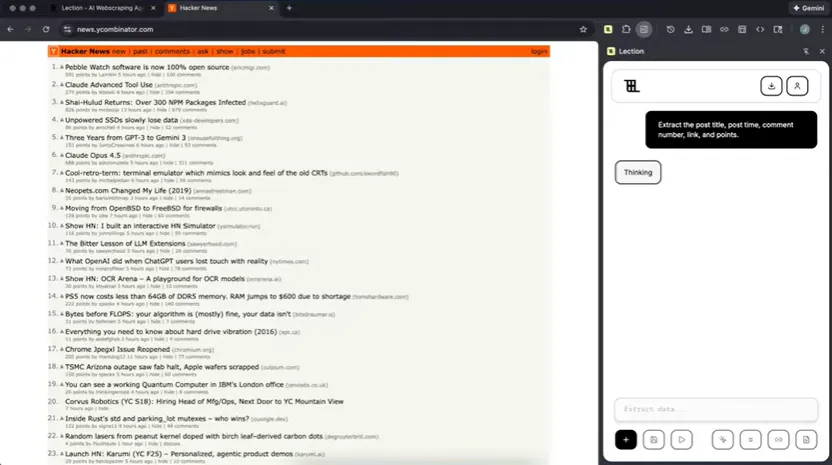Open the Extensions puzzle menu

coord(626,29)
